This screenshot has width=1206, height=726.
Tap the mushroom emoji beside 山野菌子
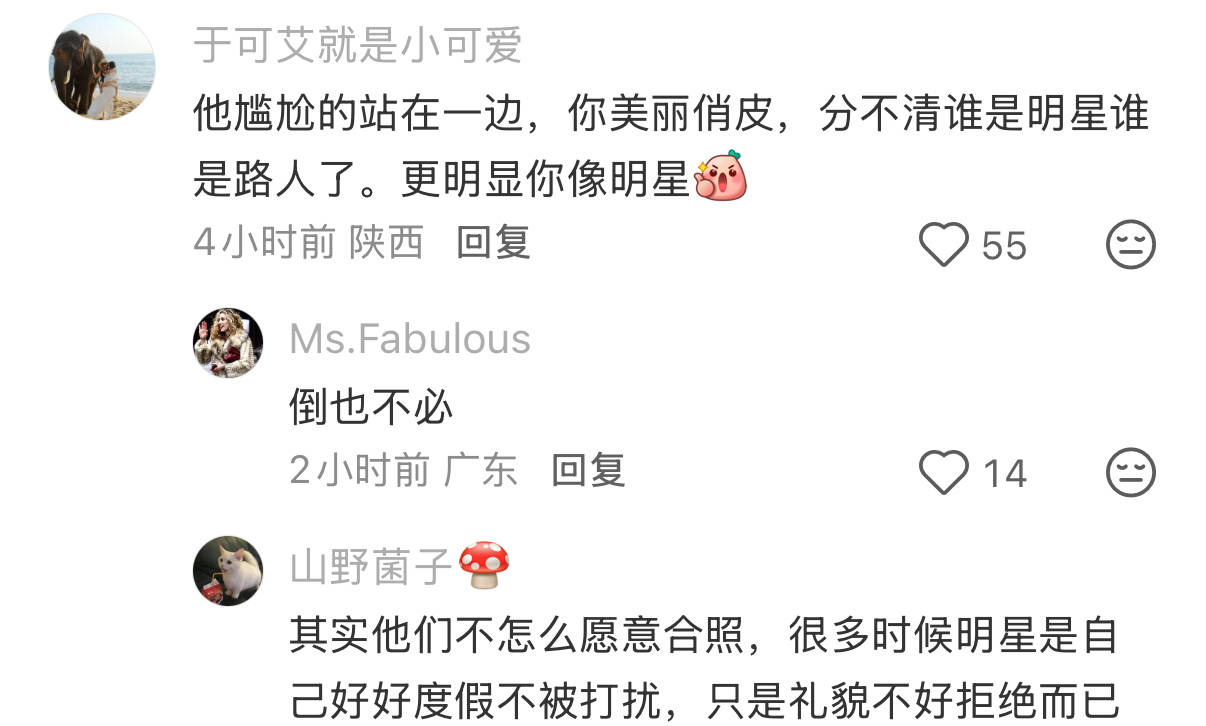click(485, 566)
